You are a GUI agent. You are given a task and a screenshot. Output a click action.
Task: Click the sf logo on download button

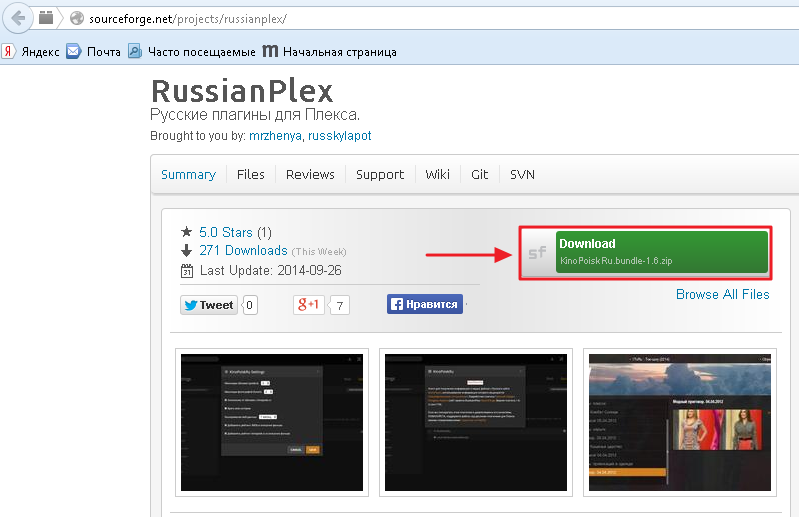(x=538, y=253)
